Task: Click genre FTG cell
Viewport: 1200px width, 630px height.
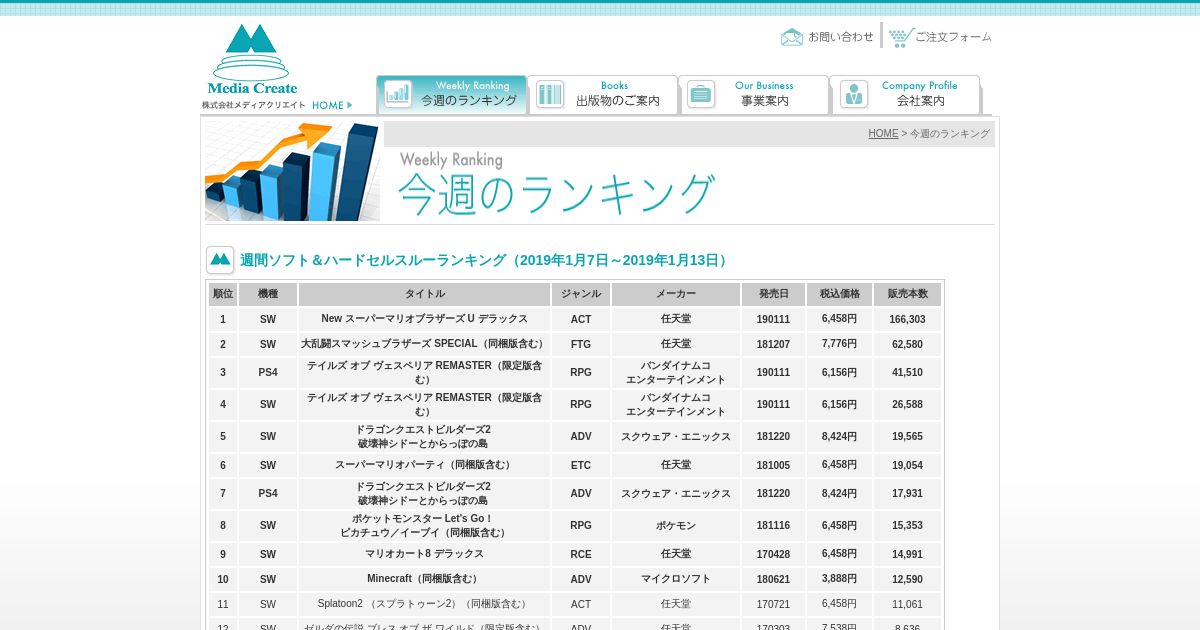Action: click(581, 344)
